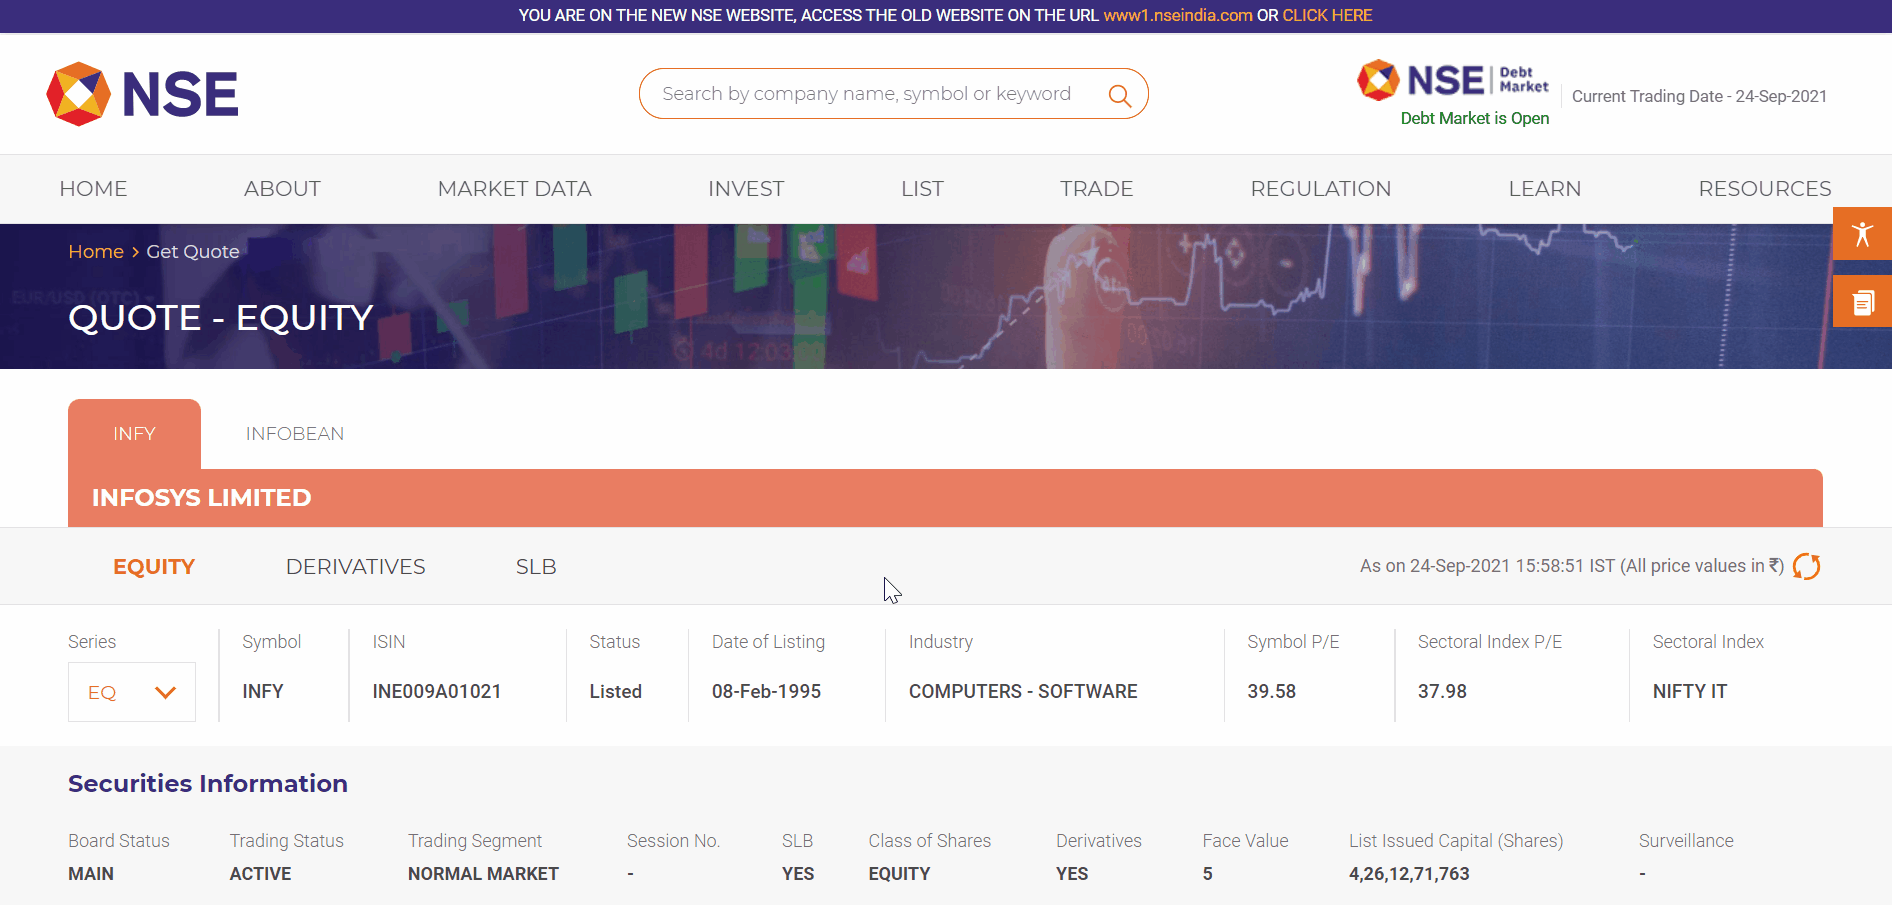The height and width of the screenshot is (905, 1892).
Task: Open the INVEST menu
Action: click(745, 189)
